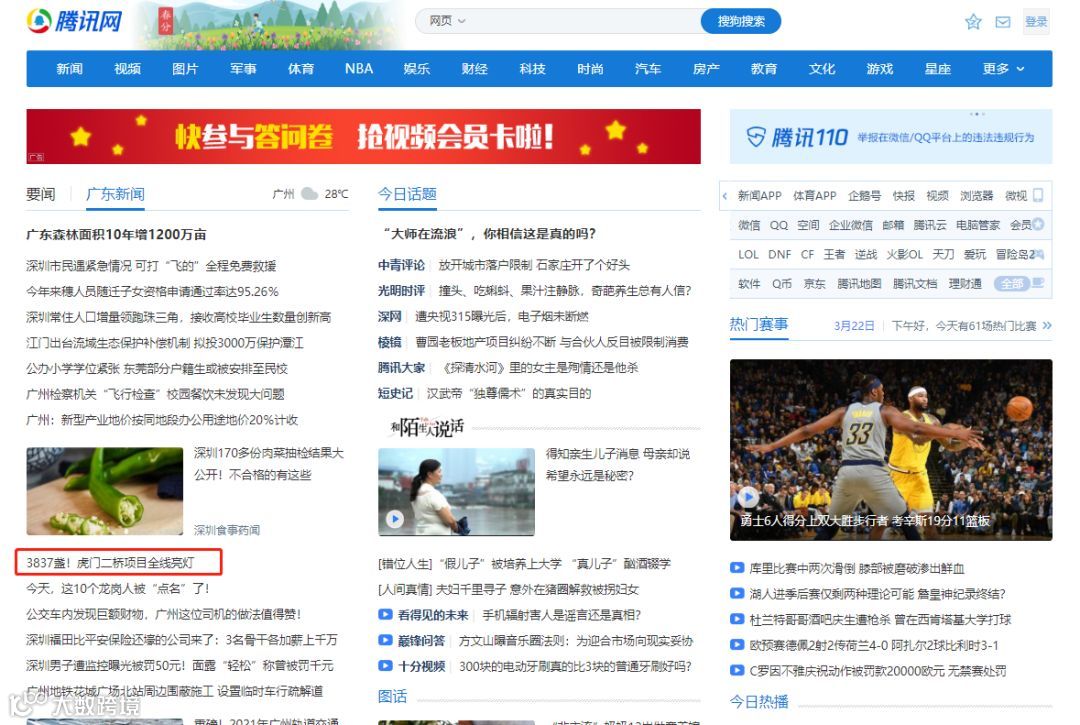The height and width of the screenshot is (725, 1080).
Task: Open the 腾讯地图 quick link
Action: 859,284
